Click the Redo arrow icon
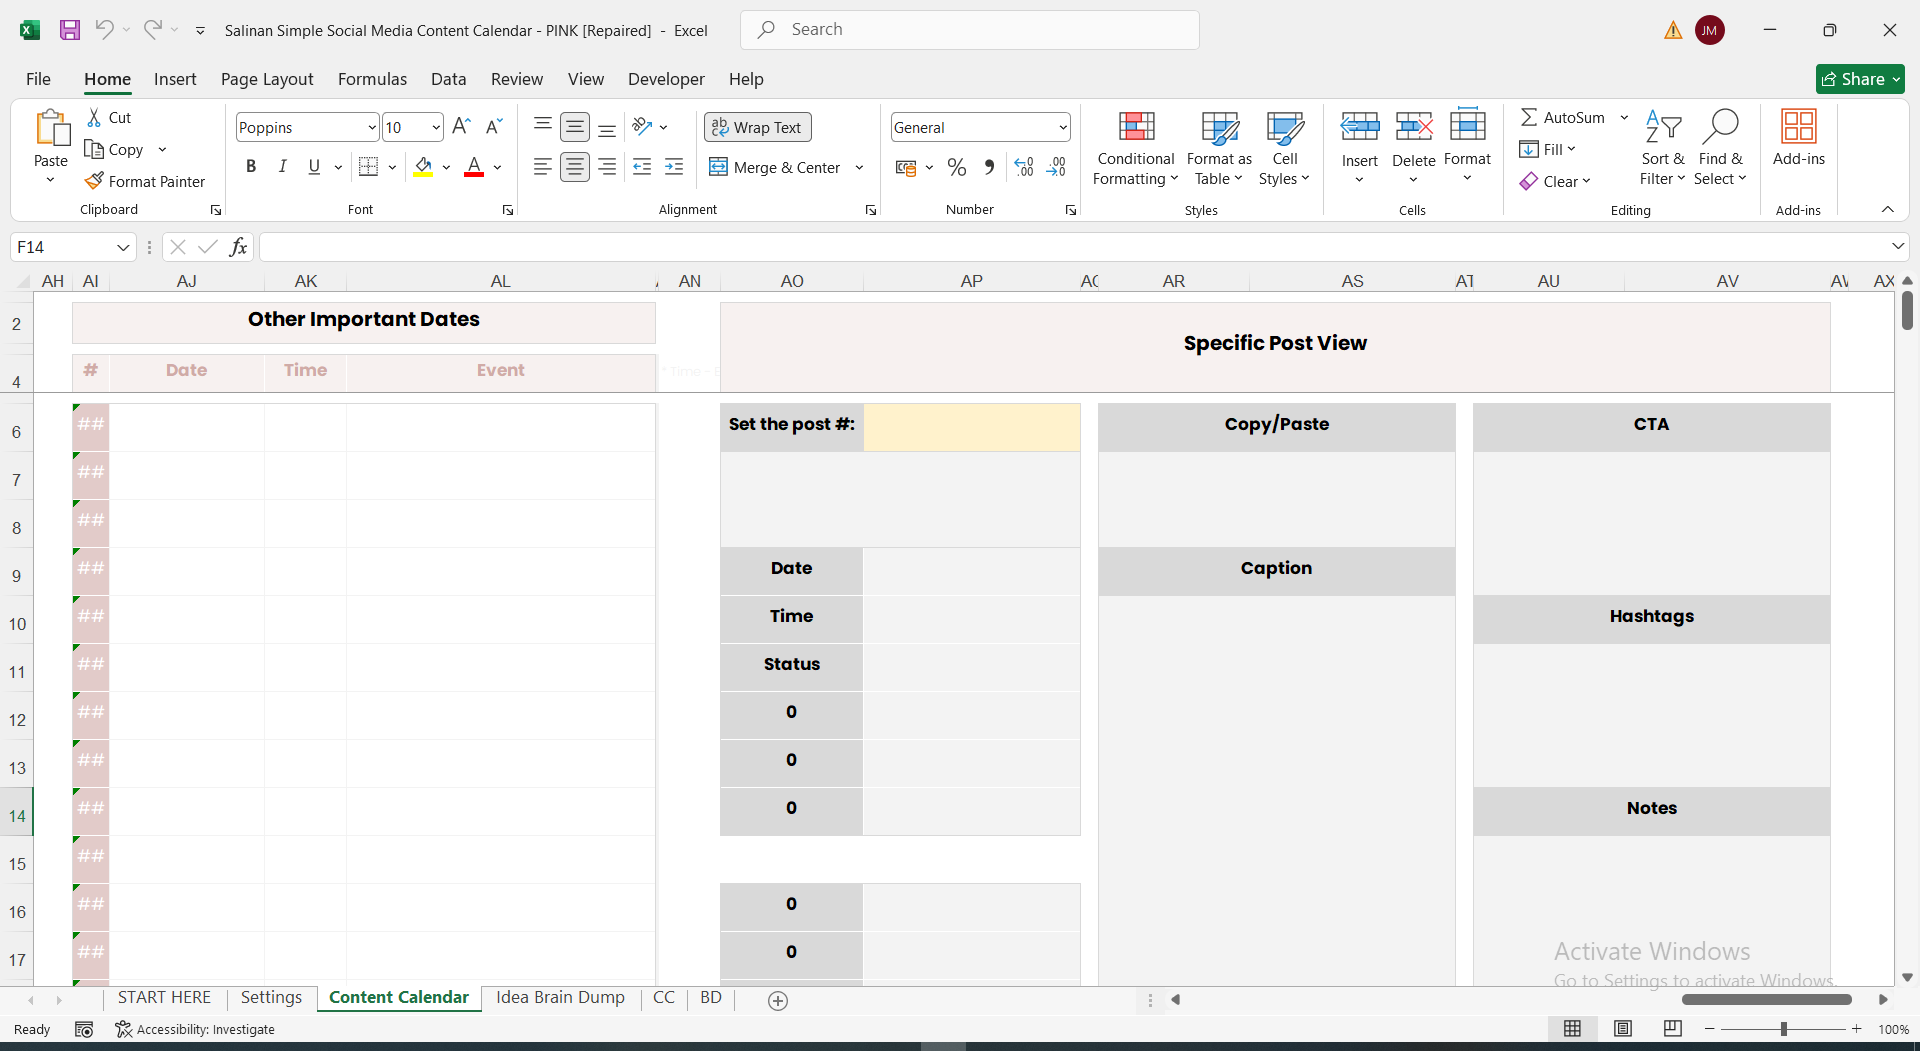 [x=152, y=30]
